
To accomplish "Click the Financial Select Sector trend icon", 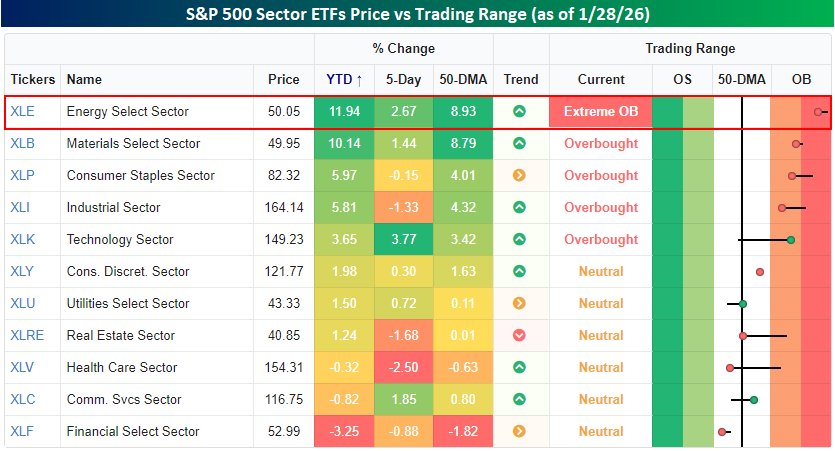I will [520, 432].
